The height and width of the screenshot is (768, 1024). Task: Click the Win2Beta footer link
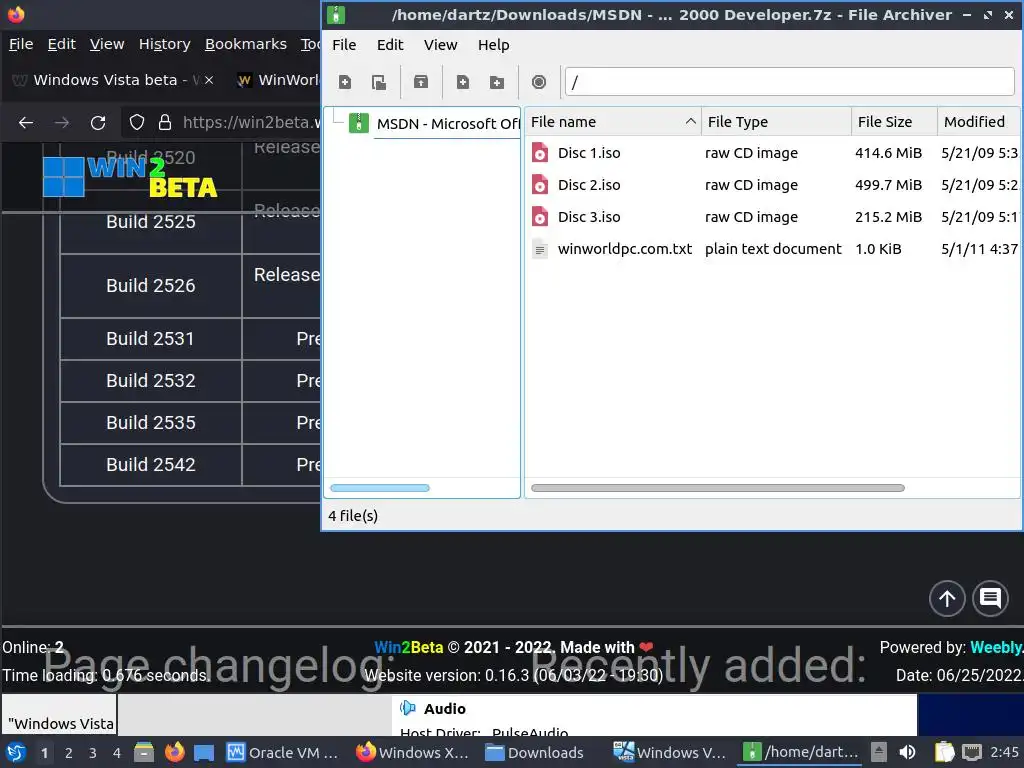pyautogui.click(x=409, y=647)
